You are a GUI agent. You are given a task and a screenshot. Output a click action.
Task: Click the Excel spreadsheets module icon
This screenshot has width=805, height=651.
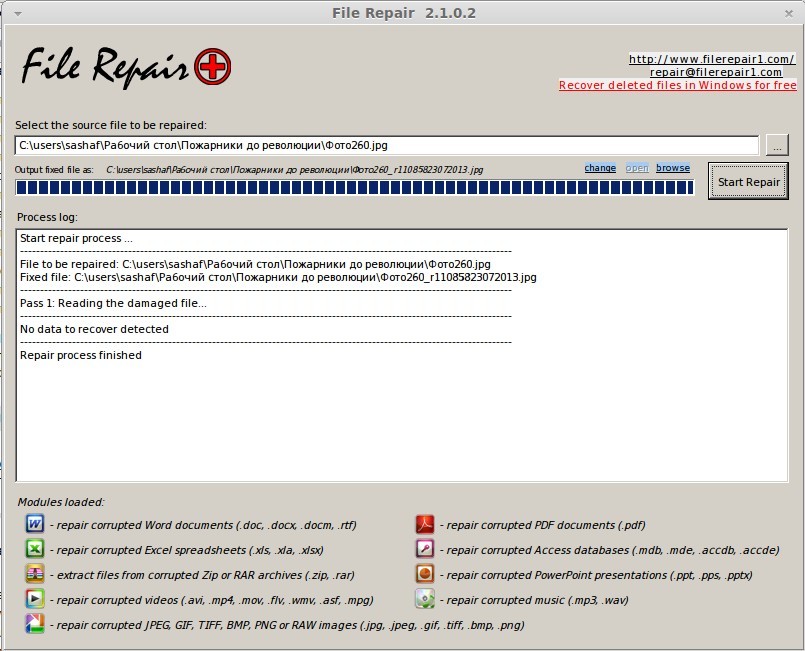click(x=35, y=549)
